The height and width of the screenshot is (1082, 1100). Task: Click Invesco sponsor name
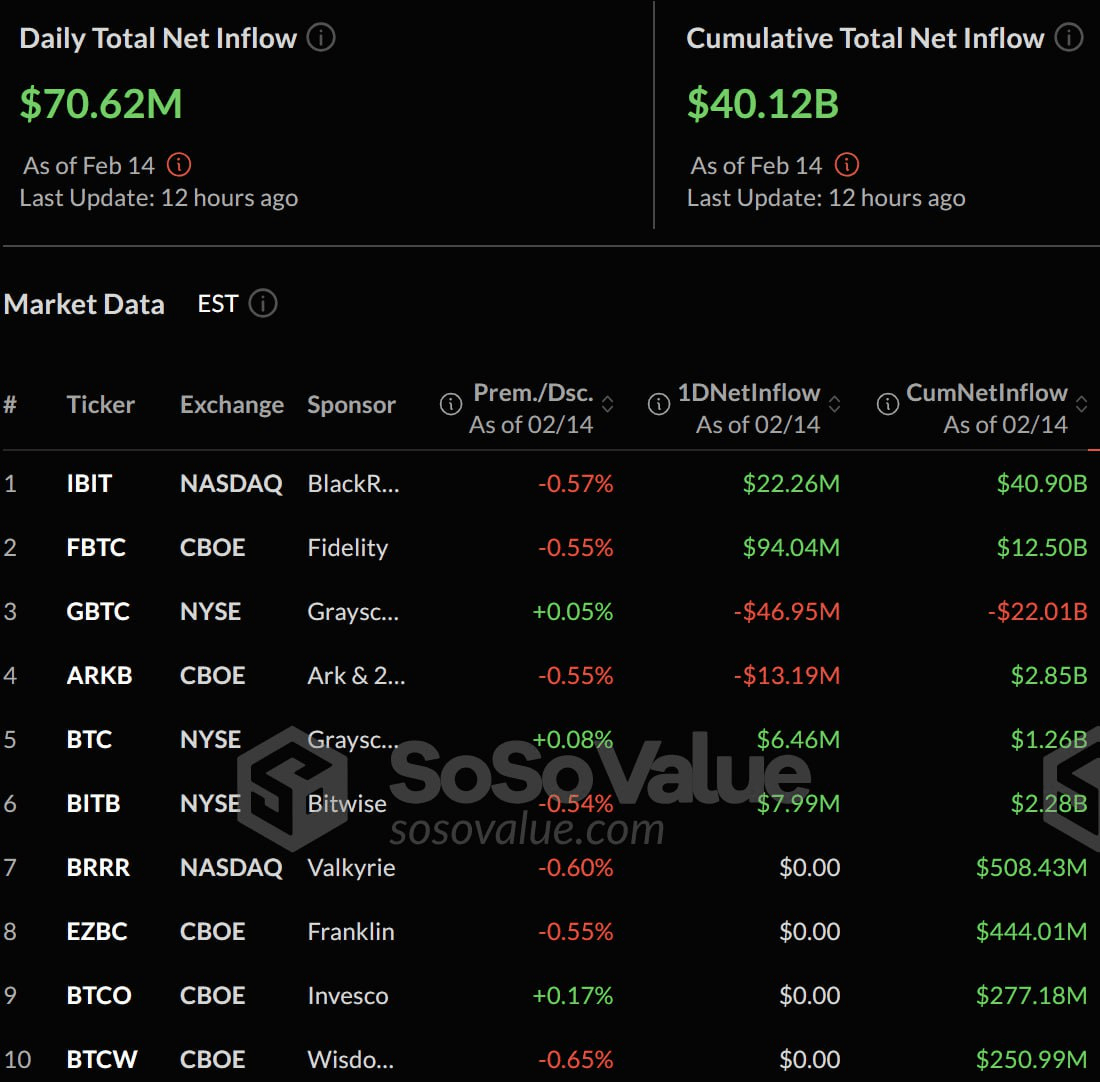[x=348, y=995]
